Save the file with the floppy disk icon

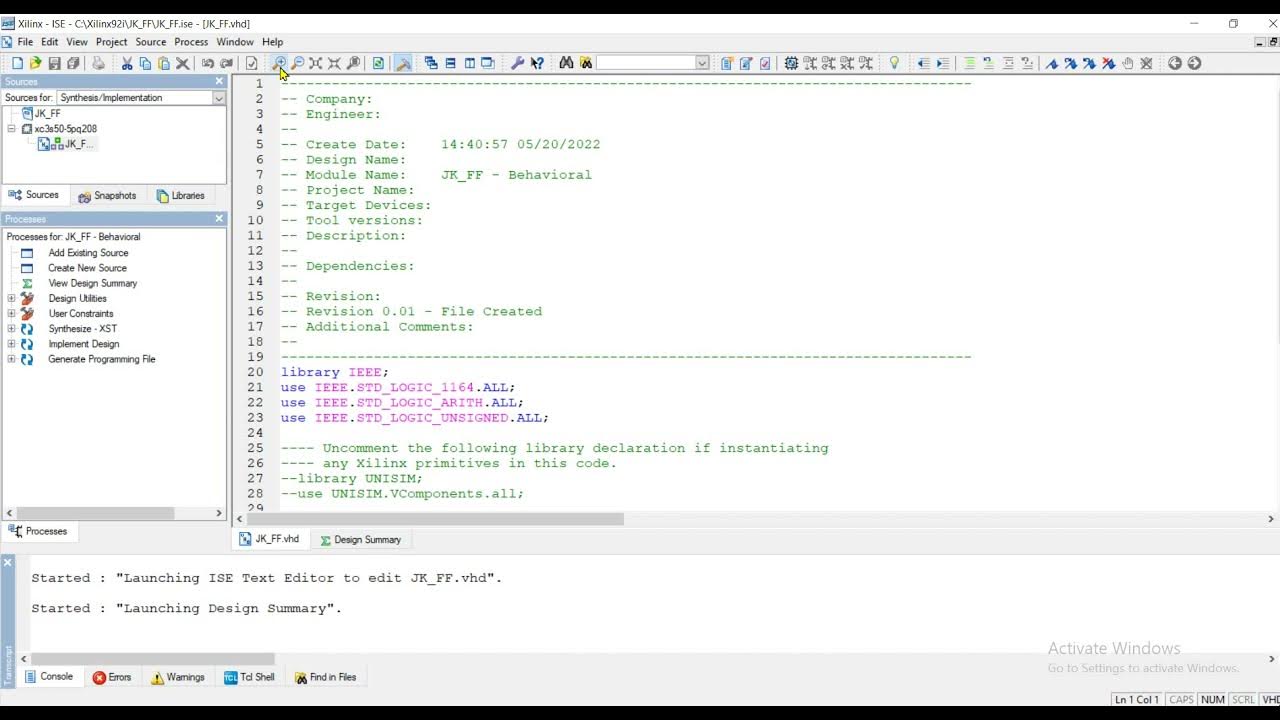(55, 63)
